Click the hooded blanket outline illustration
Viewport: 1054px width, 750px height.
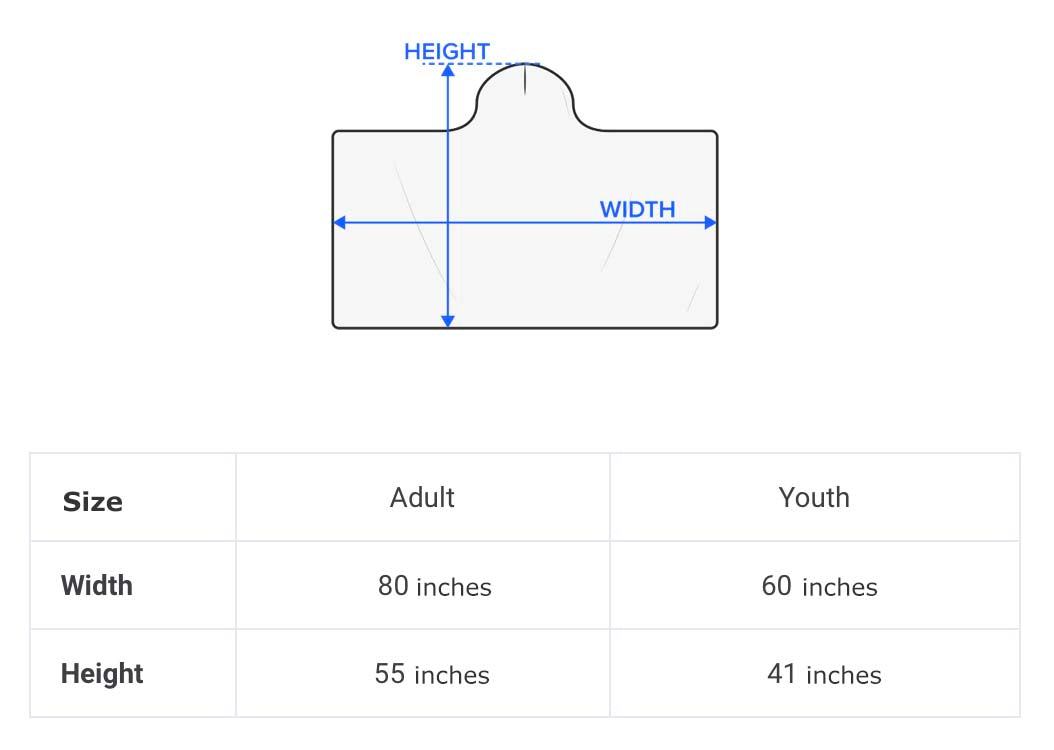(x=525, y=196)
